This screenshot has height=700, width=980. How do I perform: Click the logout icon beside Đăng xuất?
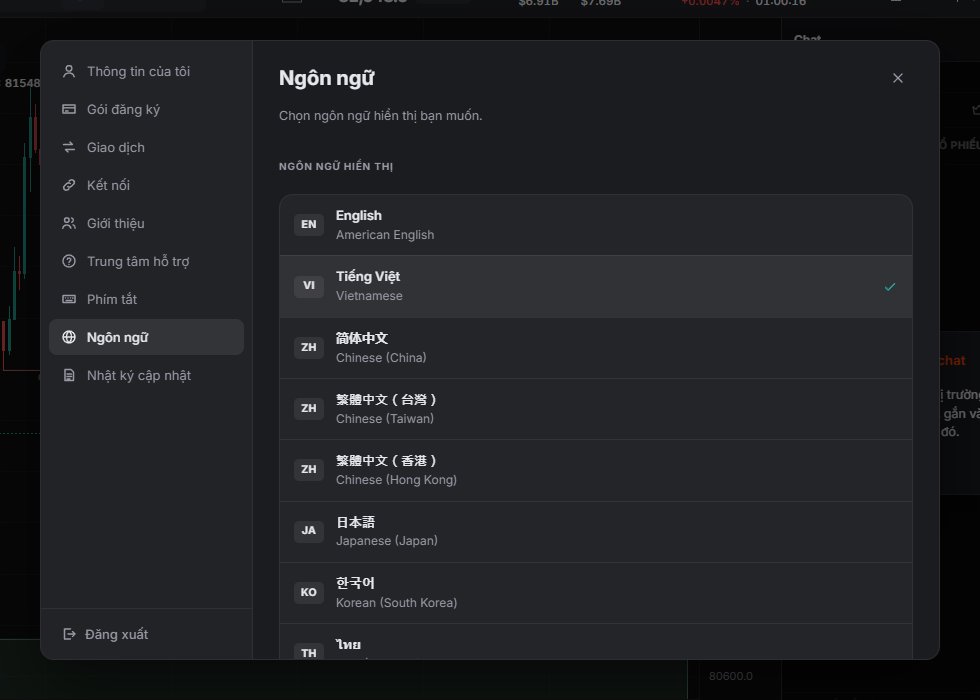[69, 634]
